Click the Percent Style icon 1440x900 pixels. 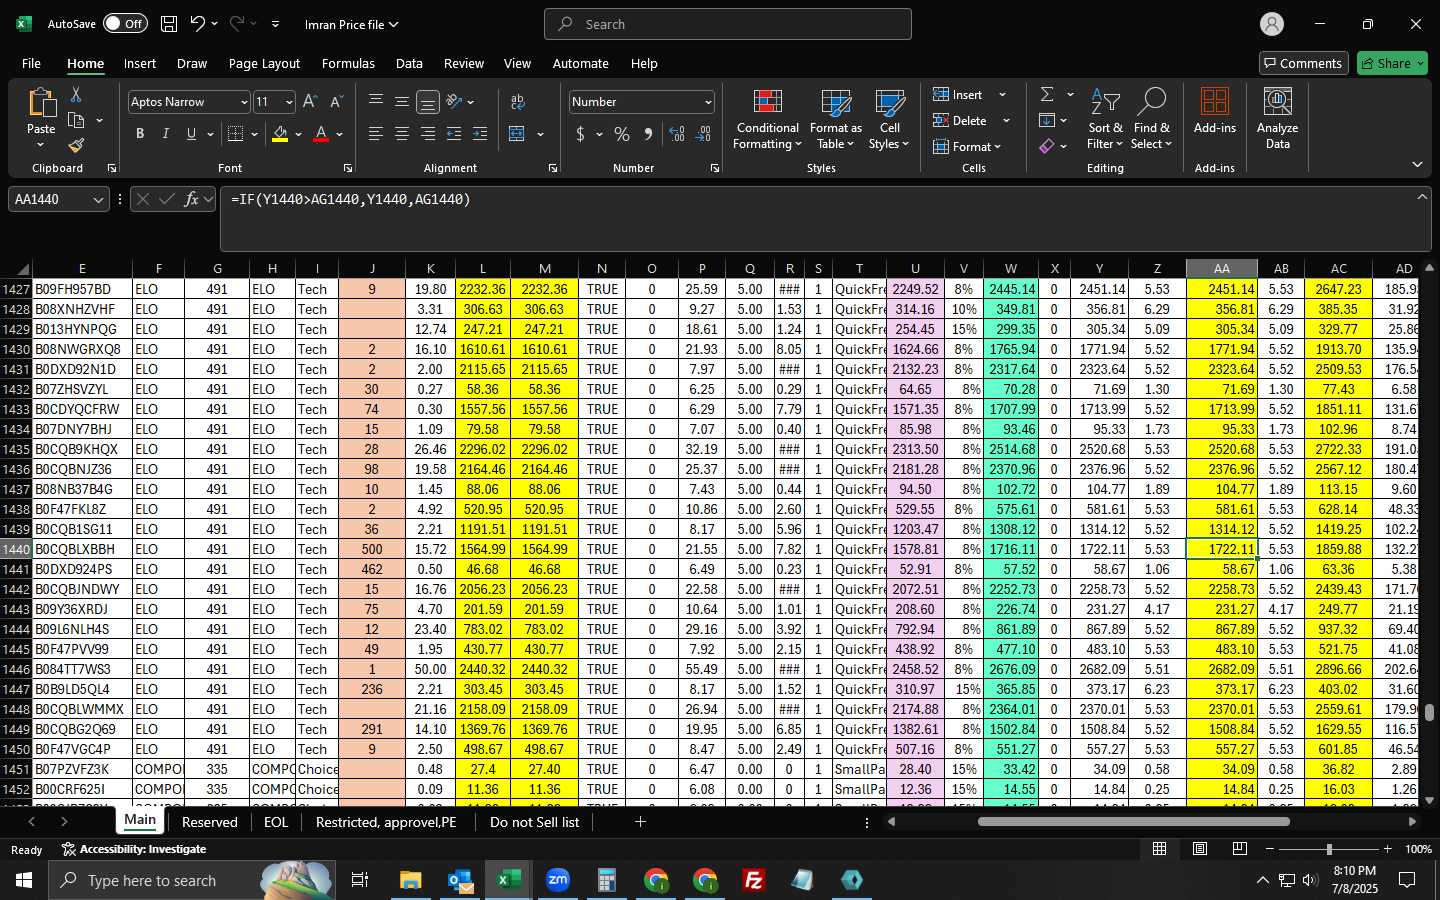click(x=622, y=134)
